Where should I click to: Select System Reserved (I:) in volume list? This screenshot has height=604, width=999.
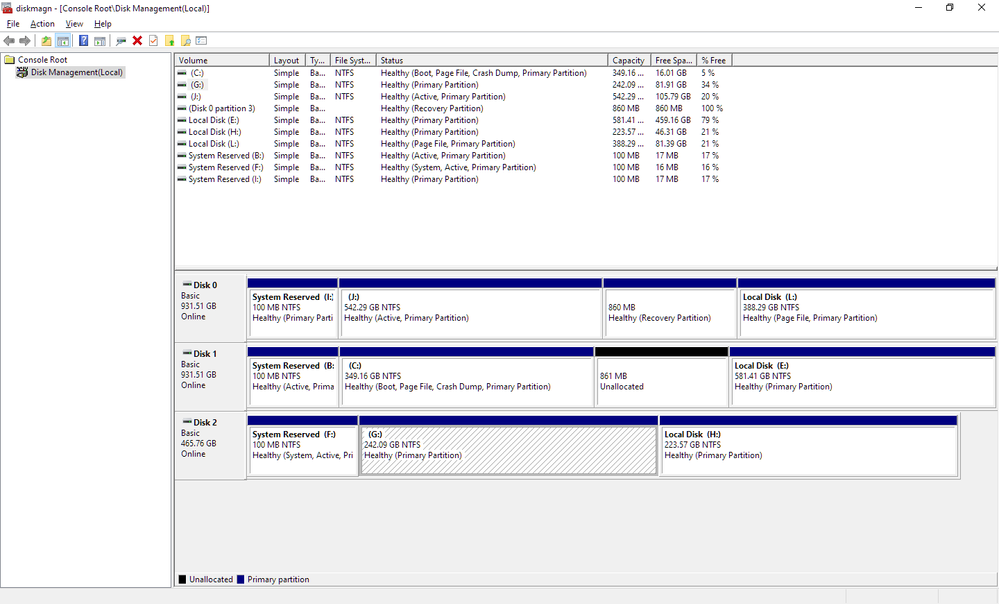click(454, 179)
